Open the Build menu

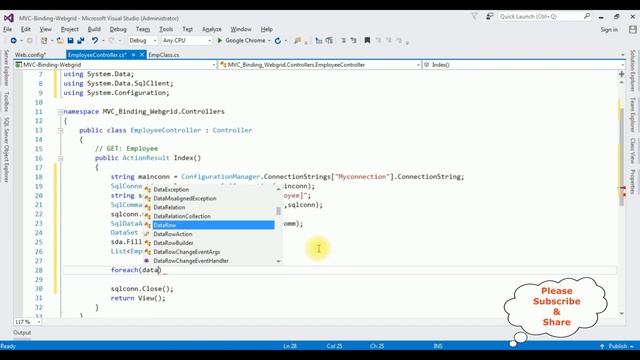[x=94, y=29]
